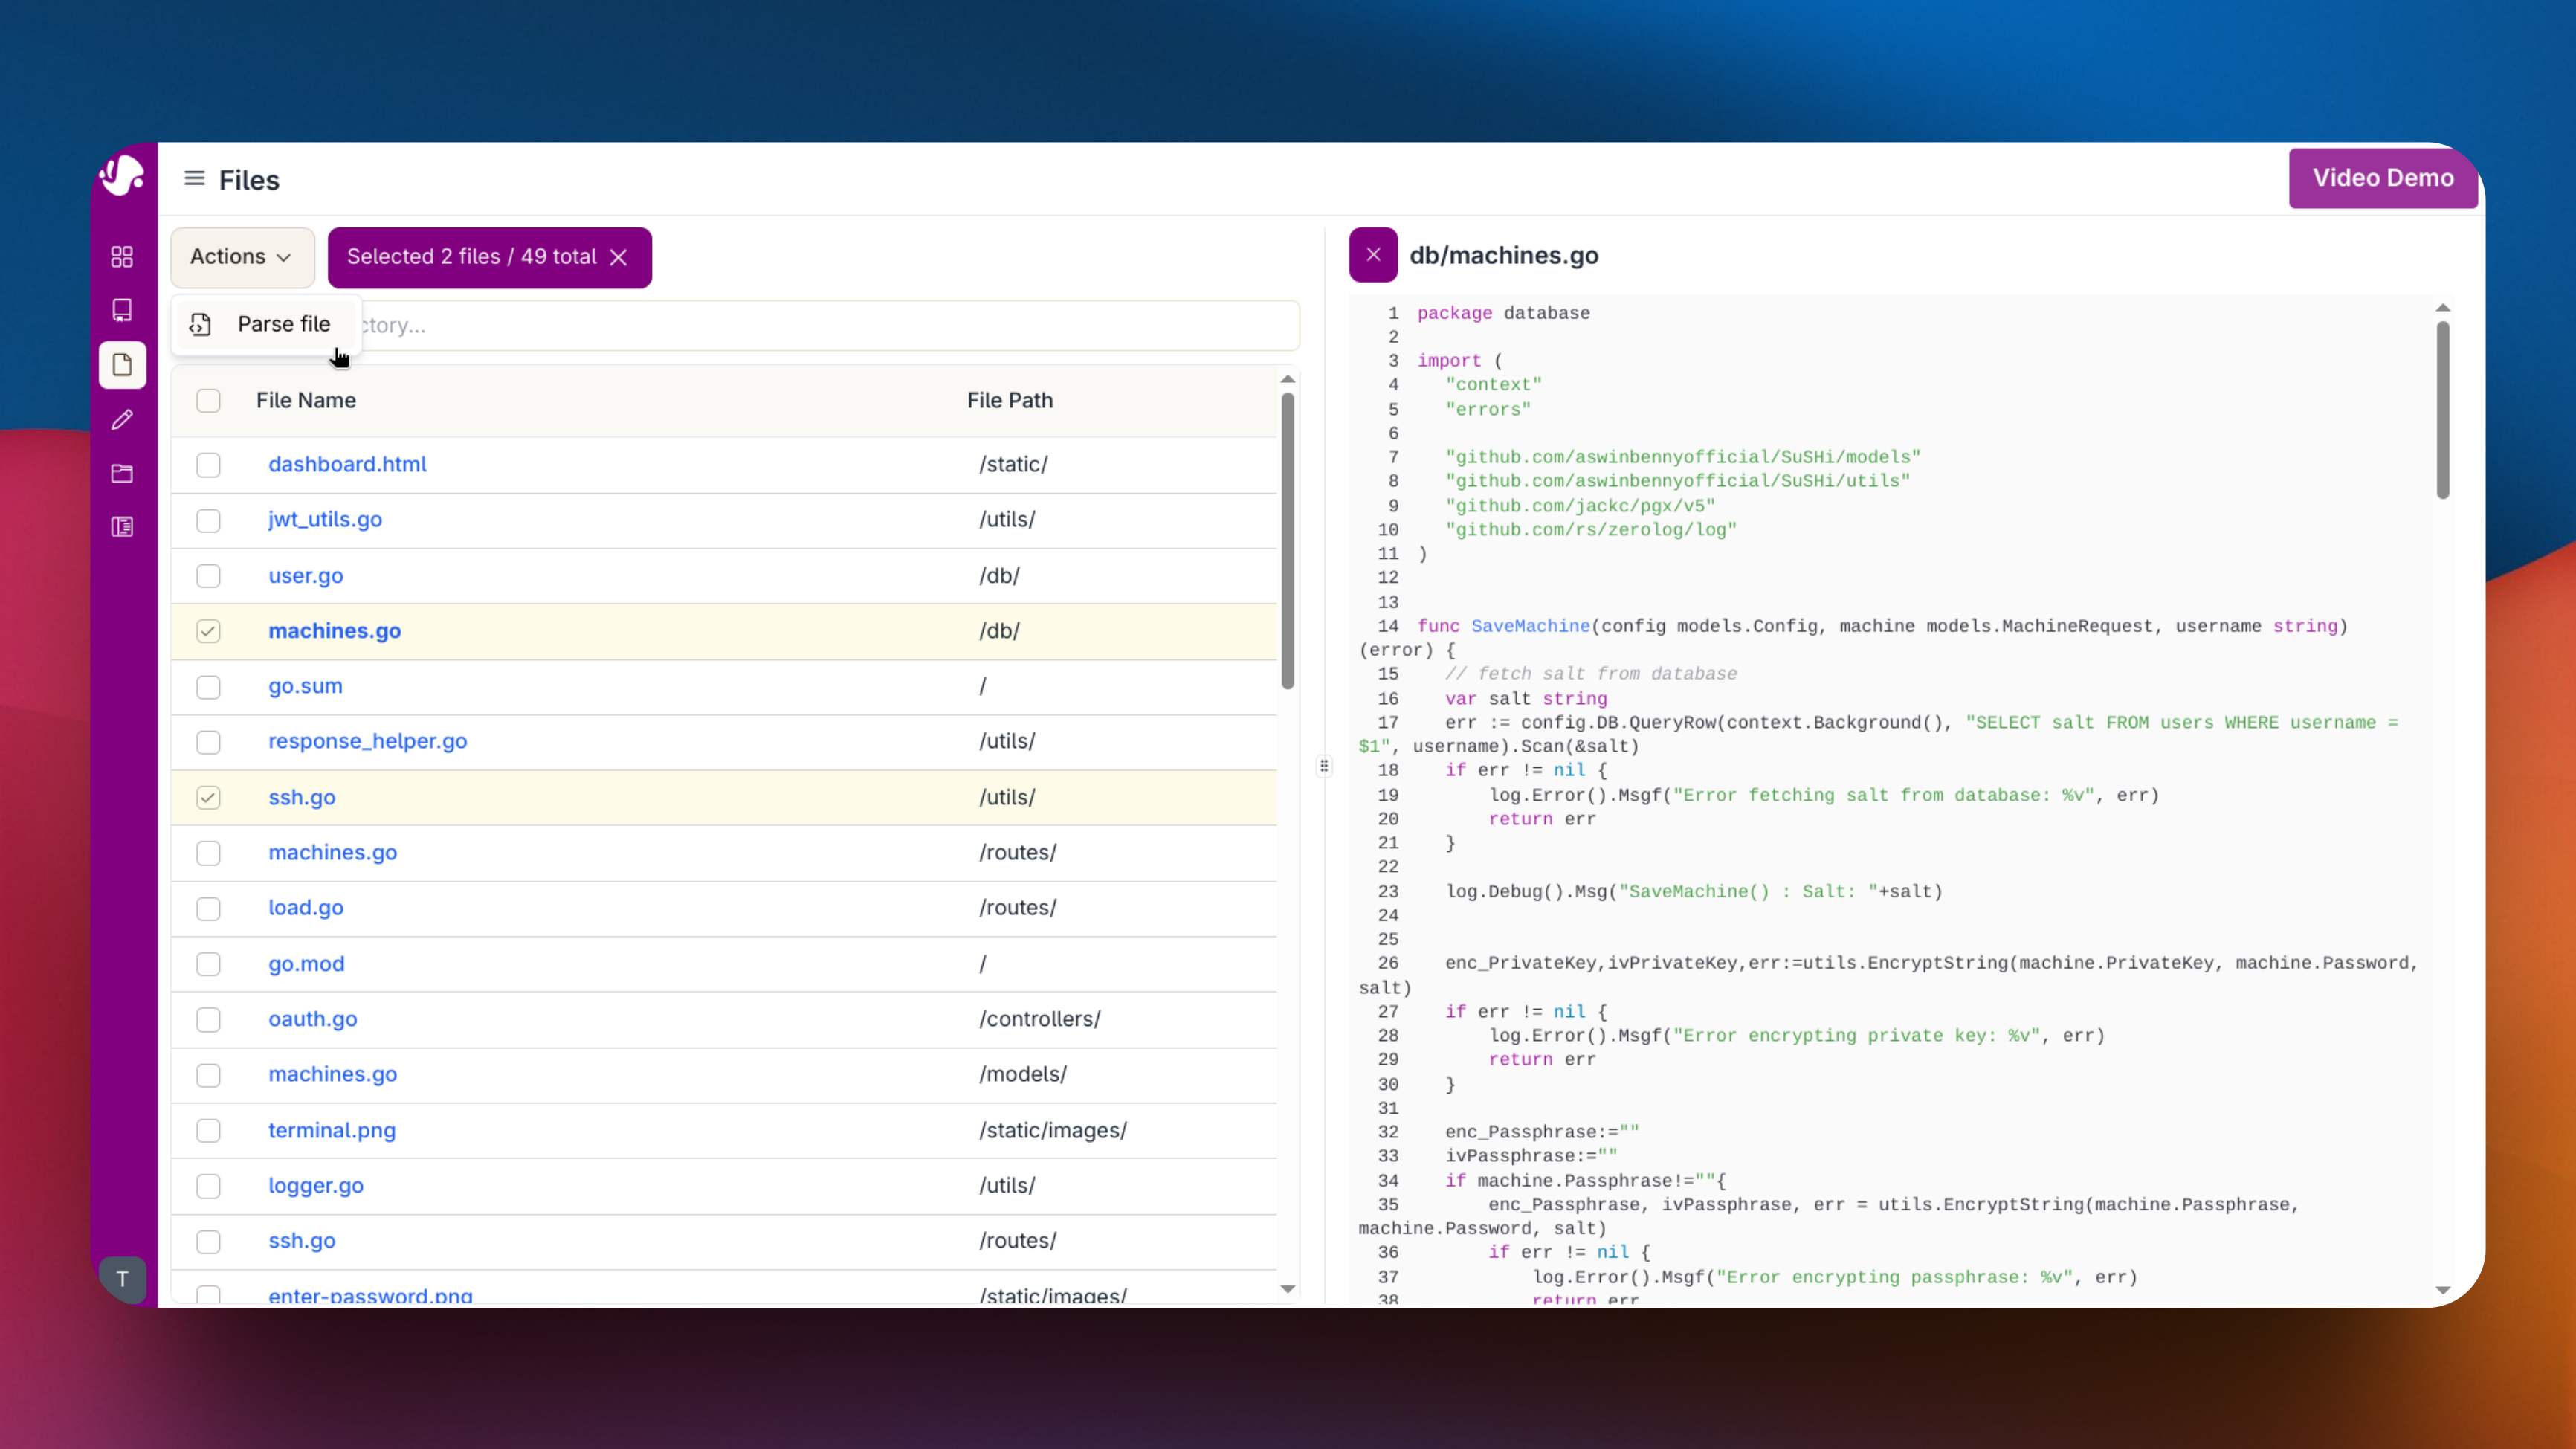Click the File Path column header

(1009, 400)
